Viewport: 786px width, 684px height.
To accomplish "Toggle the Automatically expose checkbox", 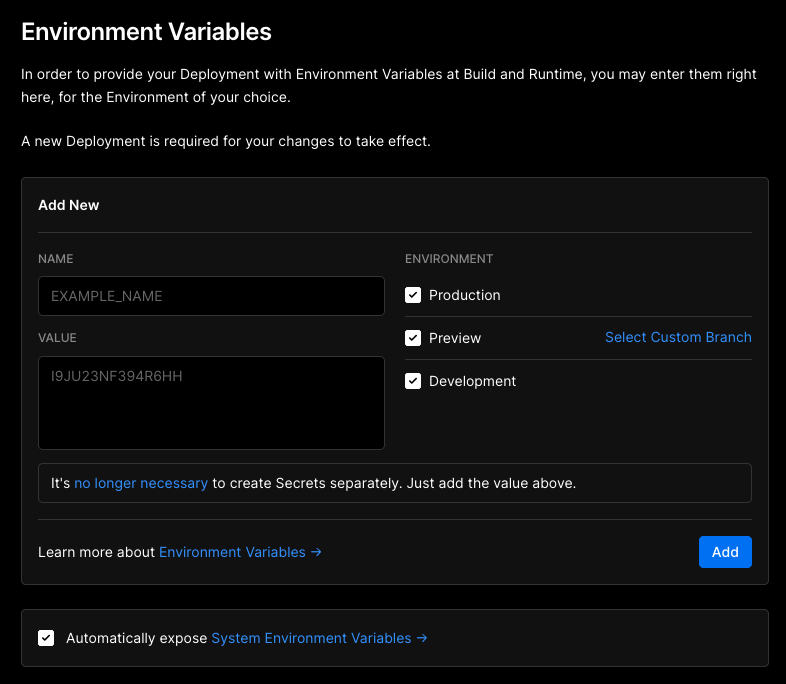I will 46,638.
